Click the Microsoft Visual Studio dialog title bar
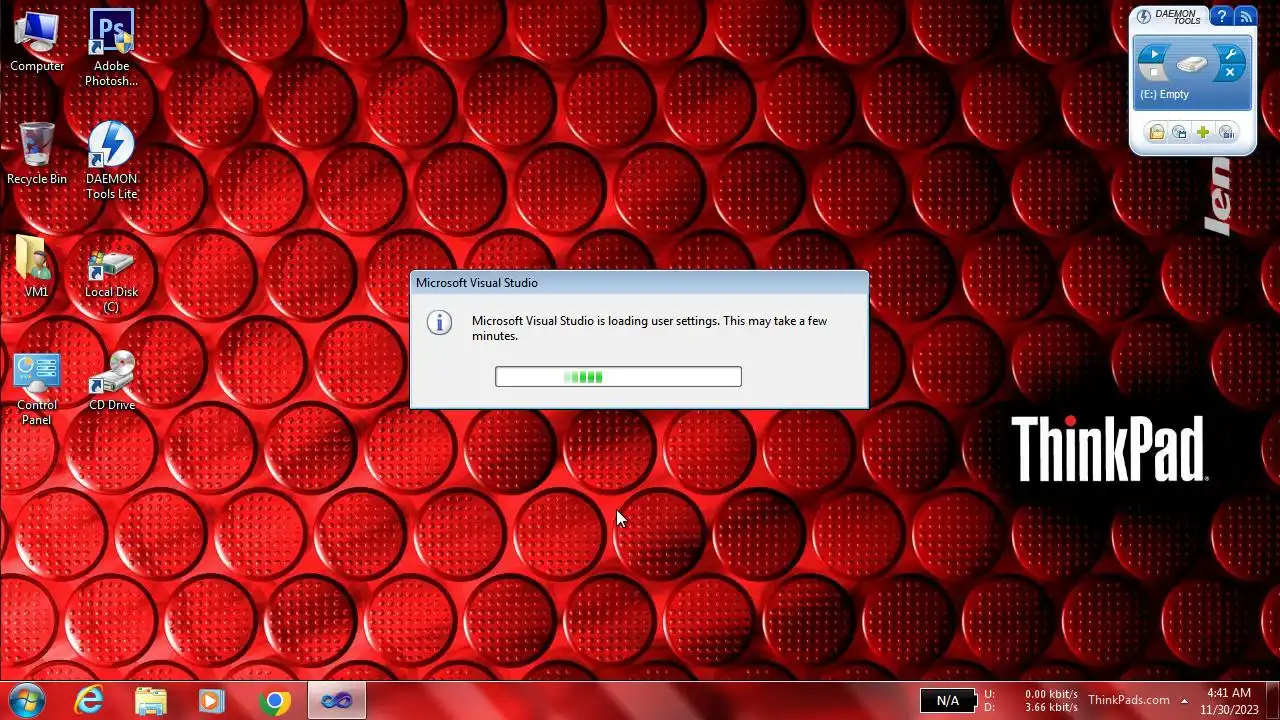 coord(639,283)
